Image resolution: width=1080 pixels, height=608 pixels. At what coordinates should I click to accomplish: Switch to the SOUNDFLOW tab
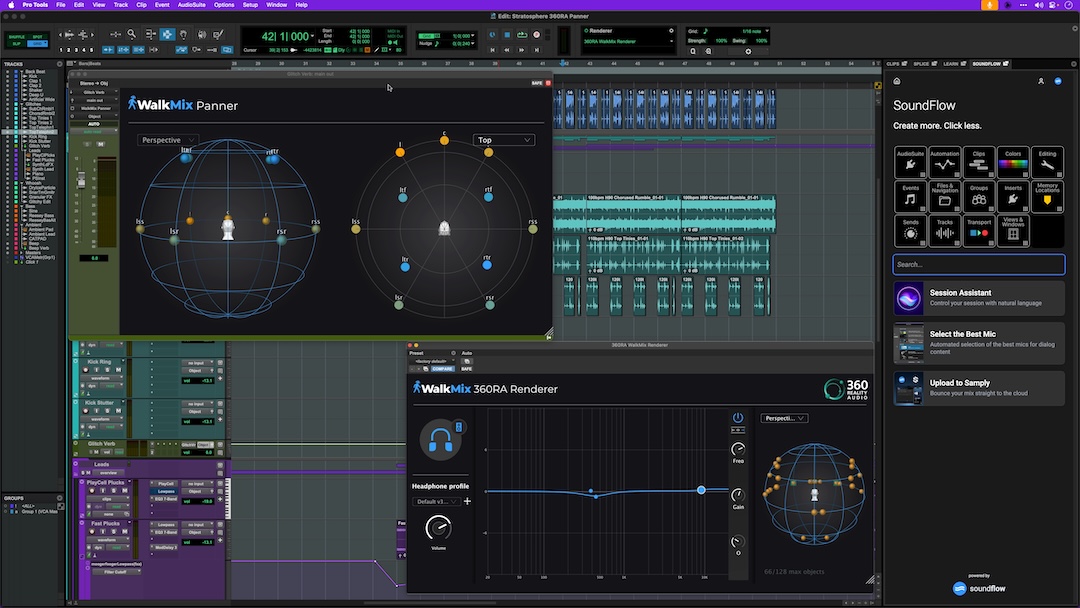(985, 62)
